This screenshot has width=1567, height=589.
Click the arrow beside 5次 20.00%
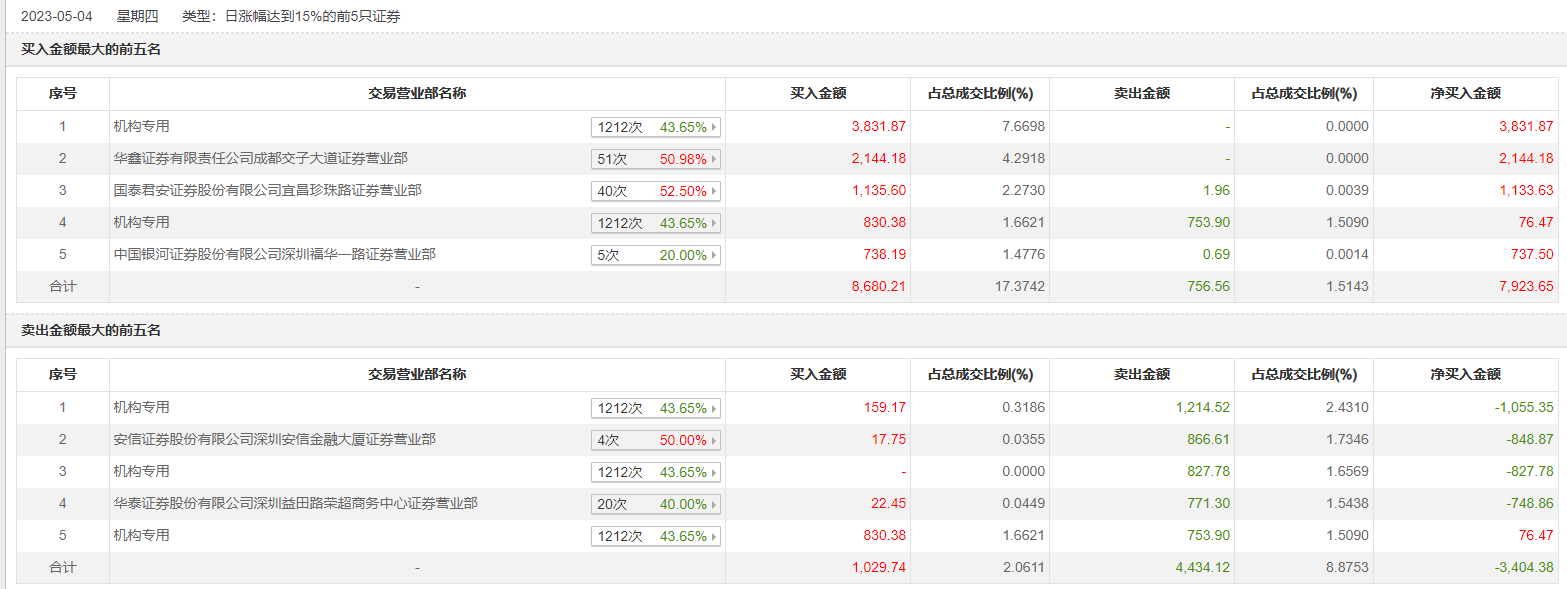[x=714, y=255]
